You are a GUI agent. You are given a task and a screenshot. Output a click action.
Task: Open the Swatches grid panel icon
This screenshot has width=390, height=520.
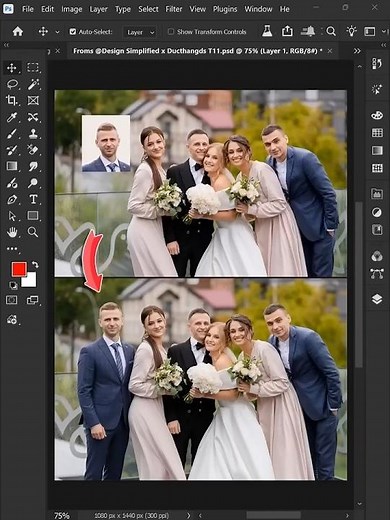click(377, 133)
